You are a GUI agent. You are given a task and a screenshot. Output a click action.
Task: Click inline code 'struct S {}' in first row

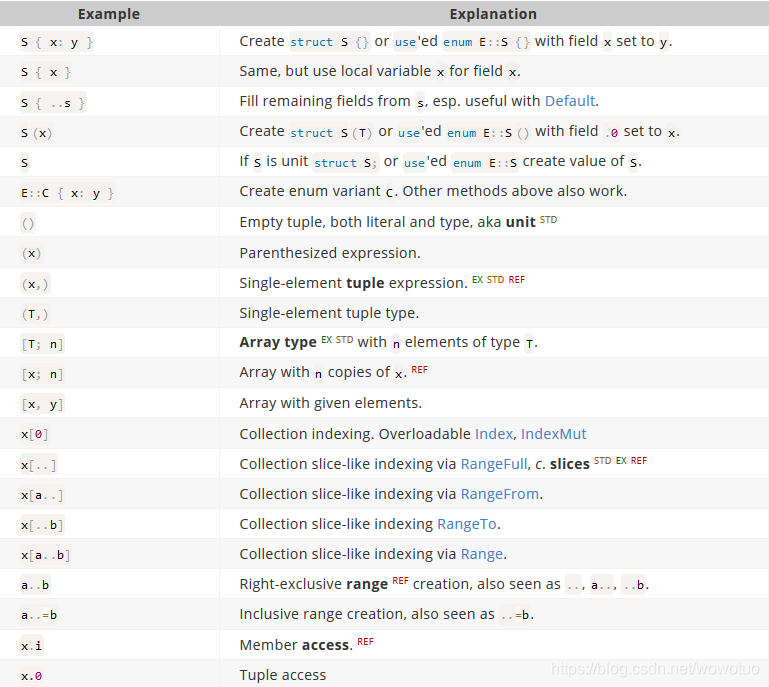(x=329, y=42)
